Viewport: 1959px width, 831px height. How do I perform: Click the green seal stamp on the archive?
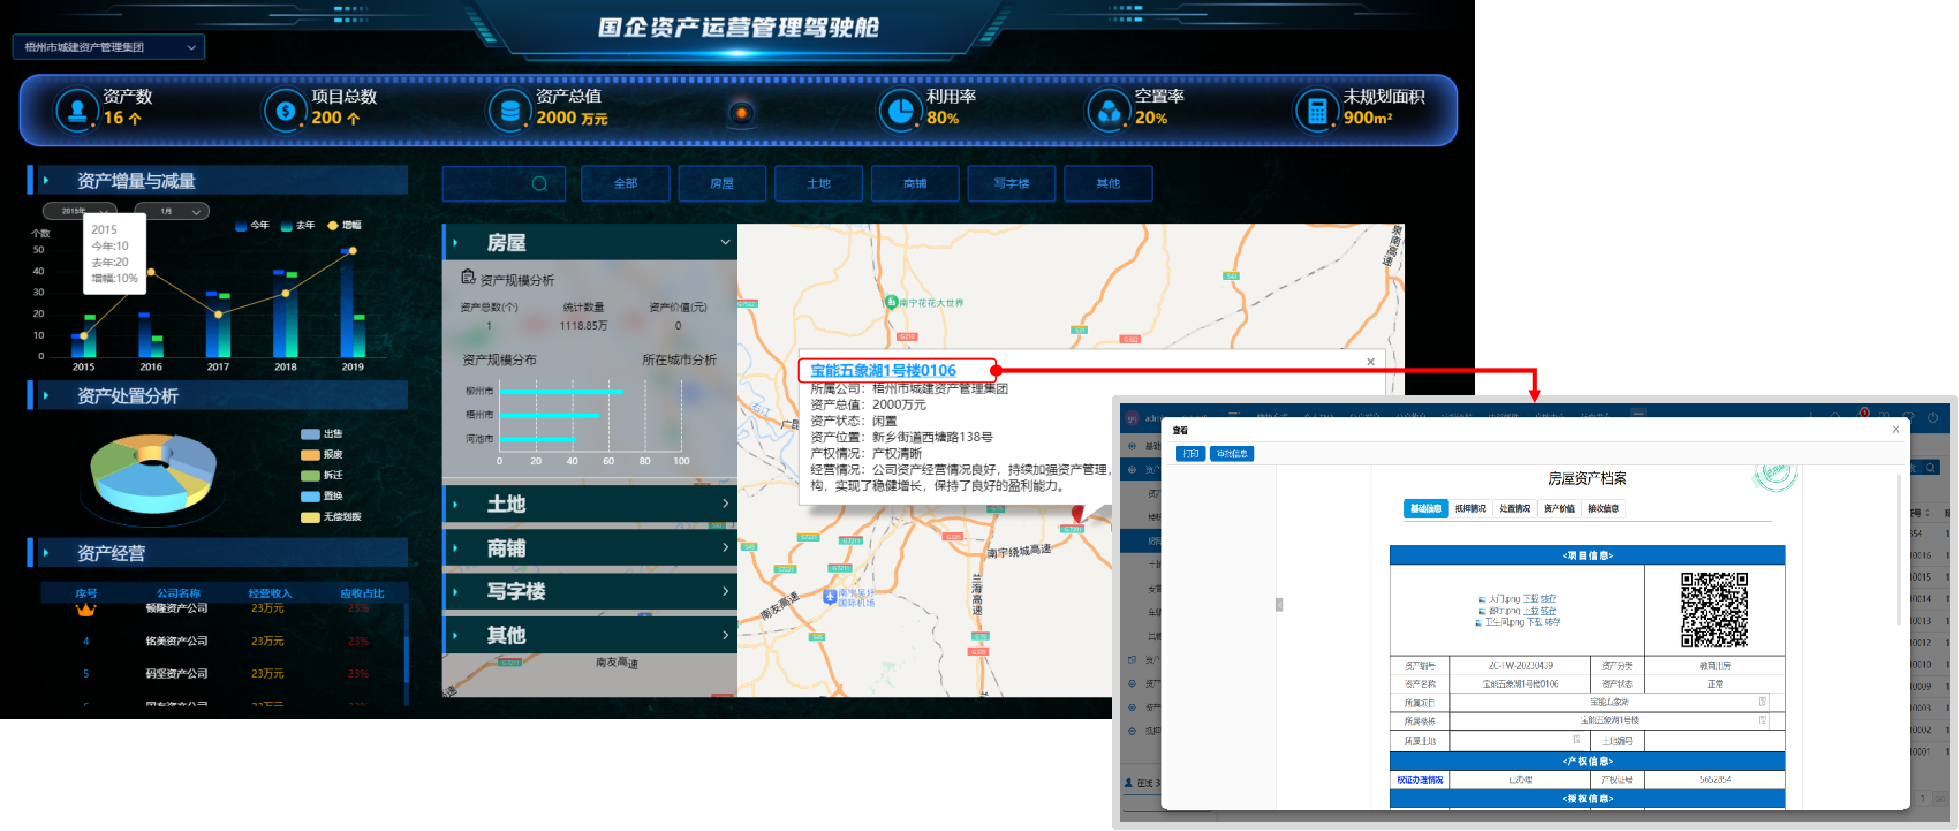(1776, 476)
